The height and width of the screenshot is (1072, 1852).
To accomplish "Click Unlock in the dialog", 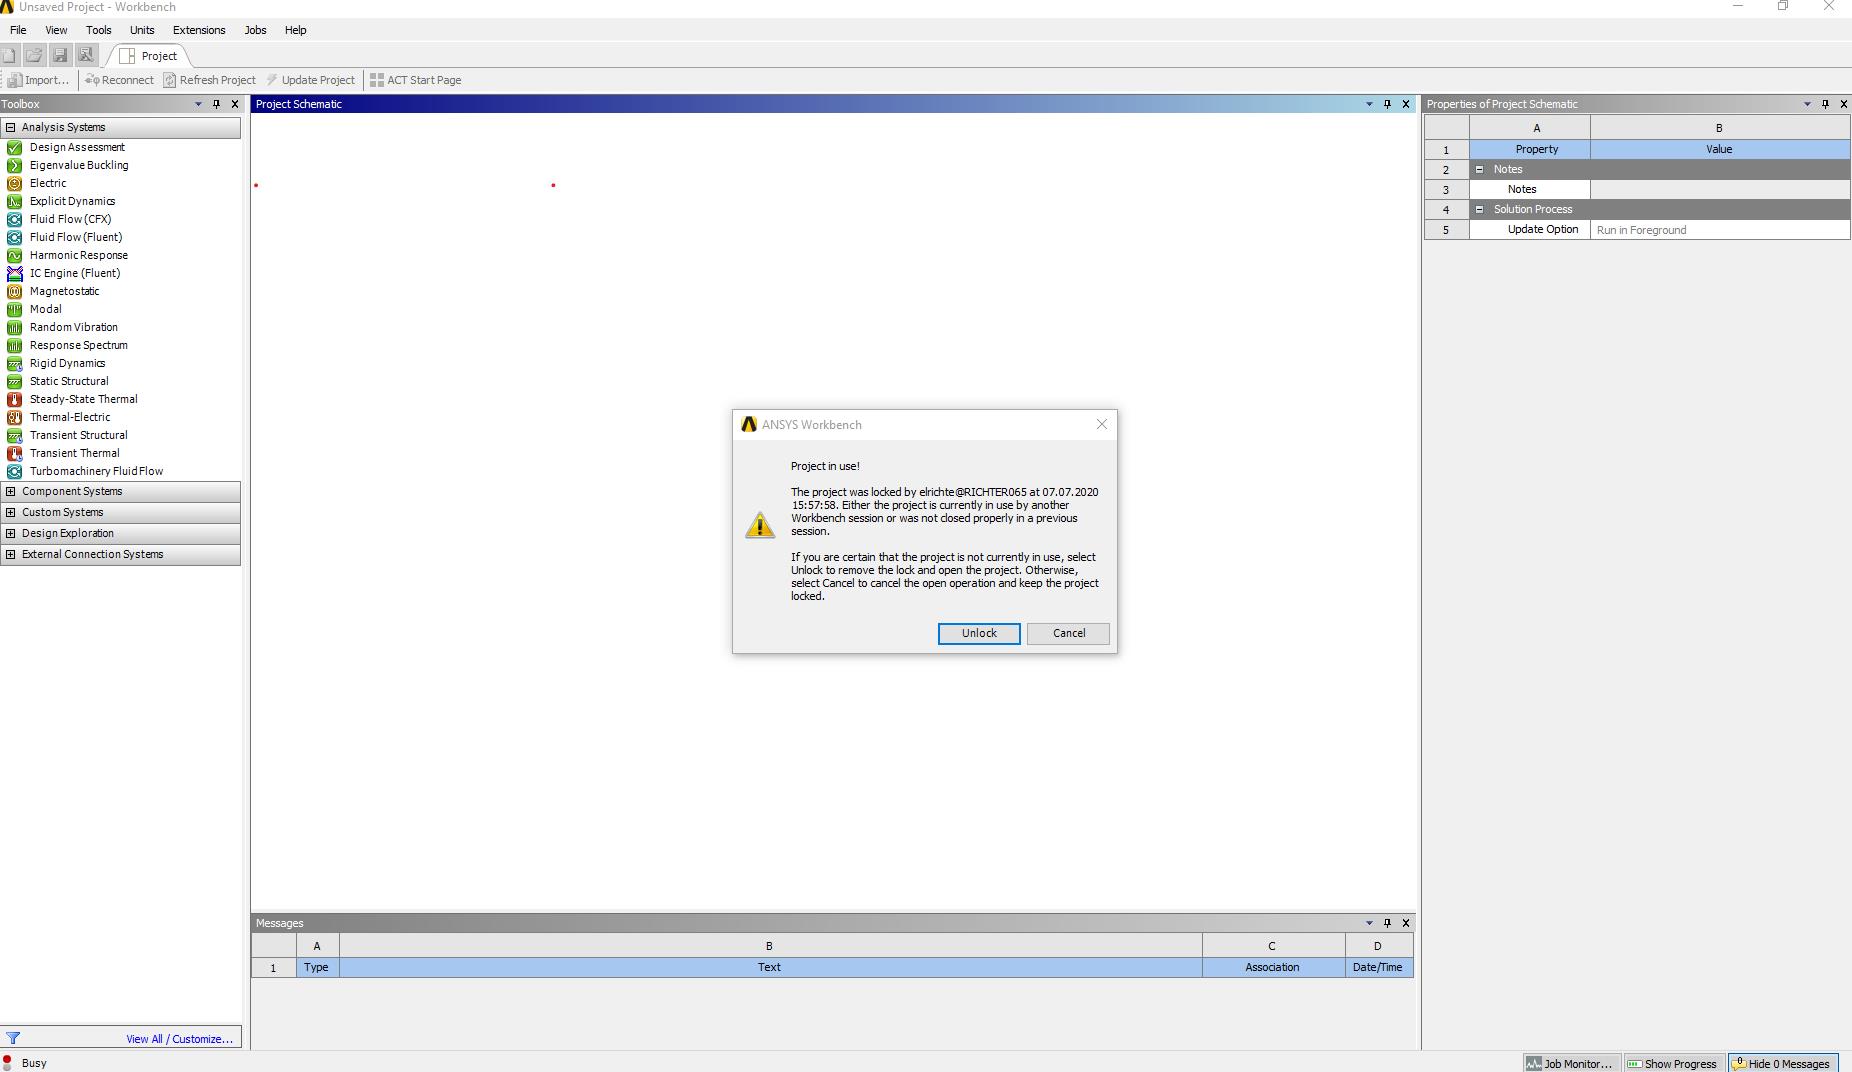I will 979,633.
